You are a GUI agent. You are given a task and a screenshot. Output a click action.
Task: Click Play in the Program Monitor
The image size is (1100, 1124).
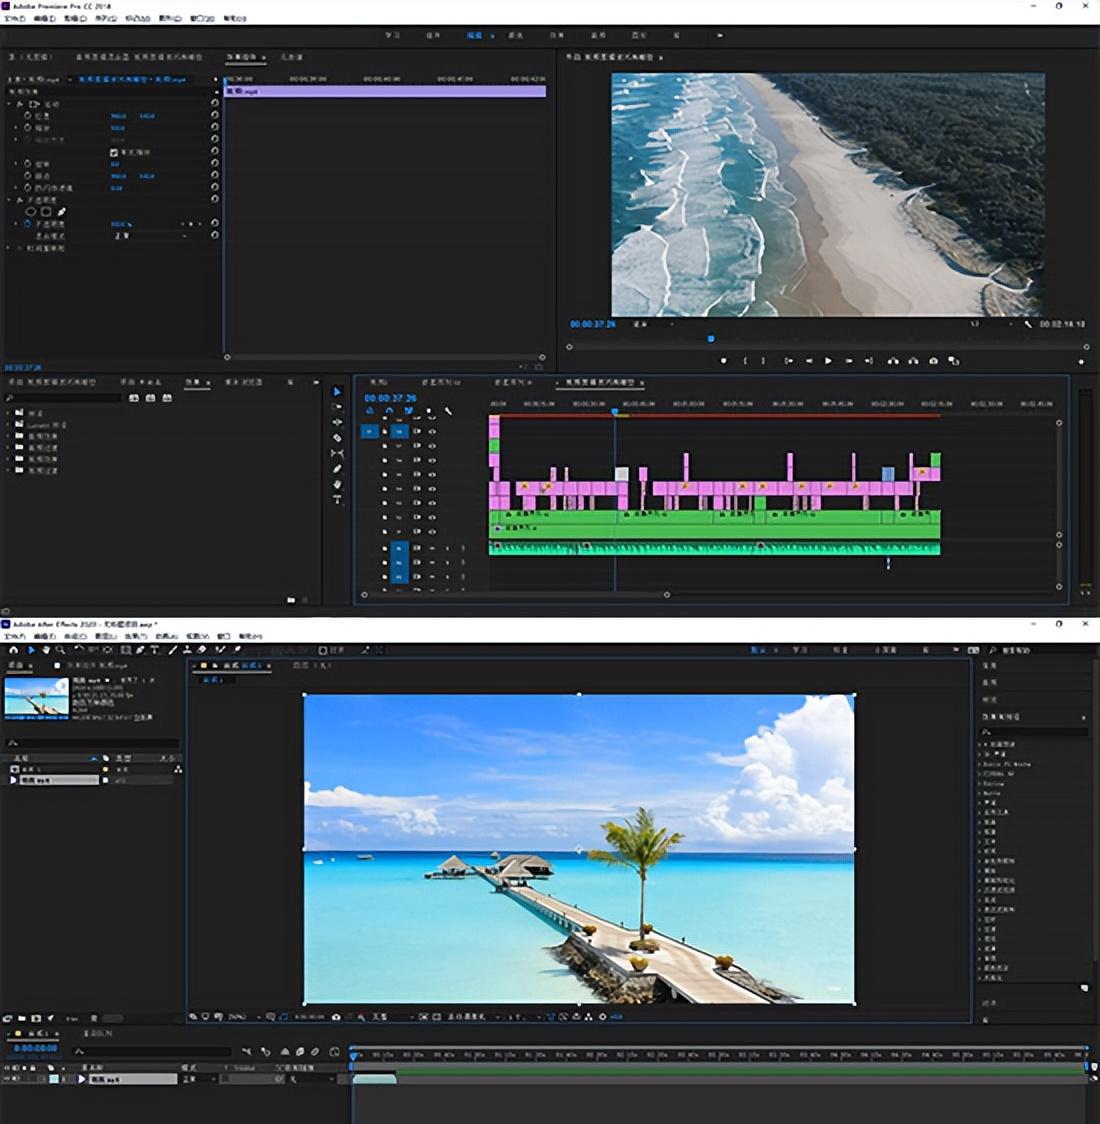pos(828,361)
